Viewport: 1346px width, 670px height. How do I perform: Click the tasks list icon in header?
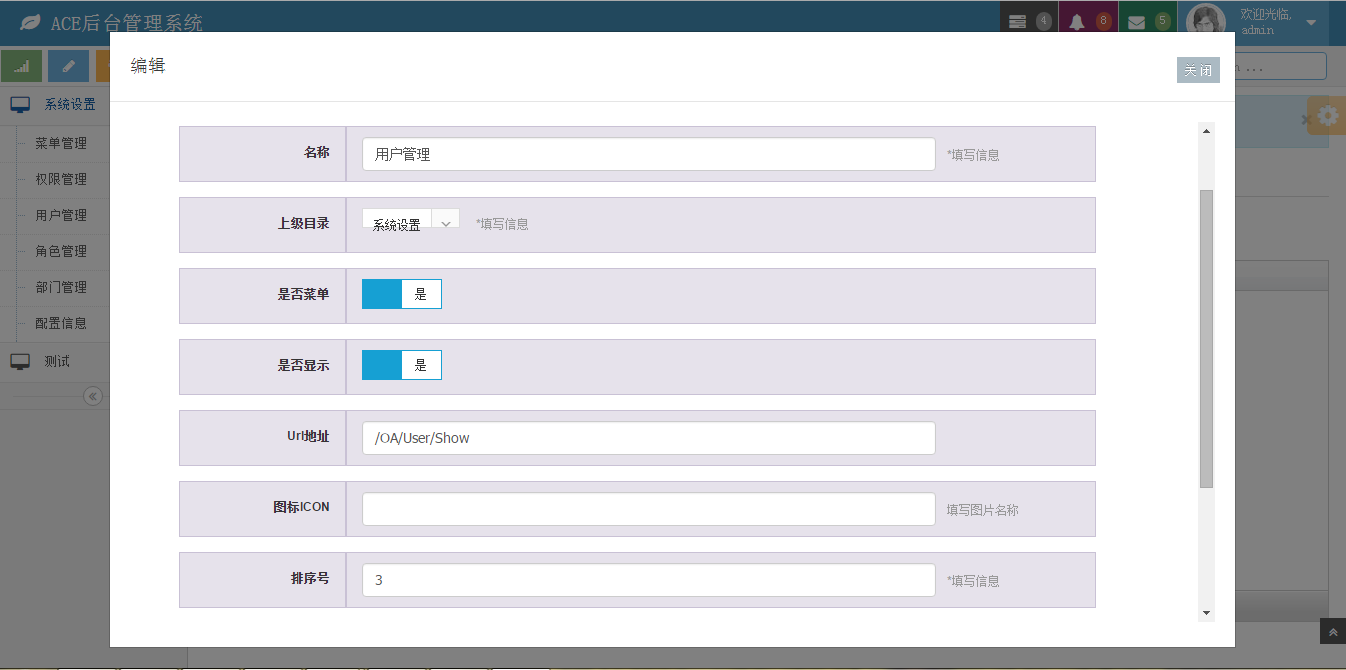[x=1018, y=22]
